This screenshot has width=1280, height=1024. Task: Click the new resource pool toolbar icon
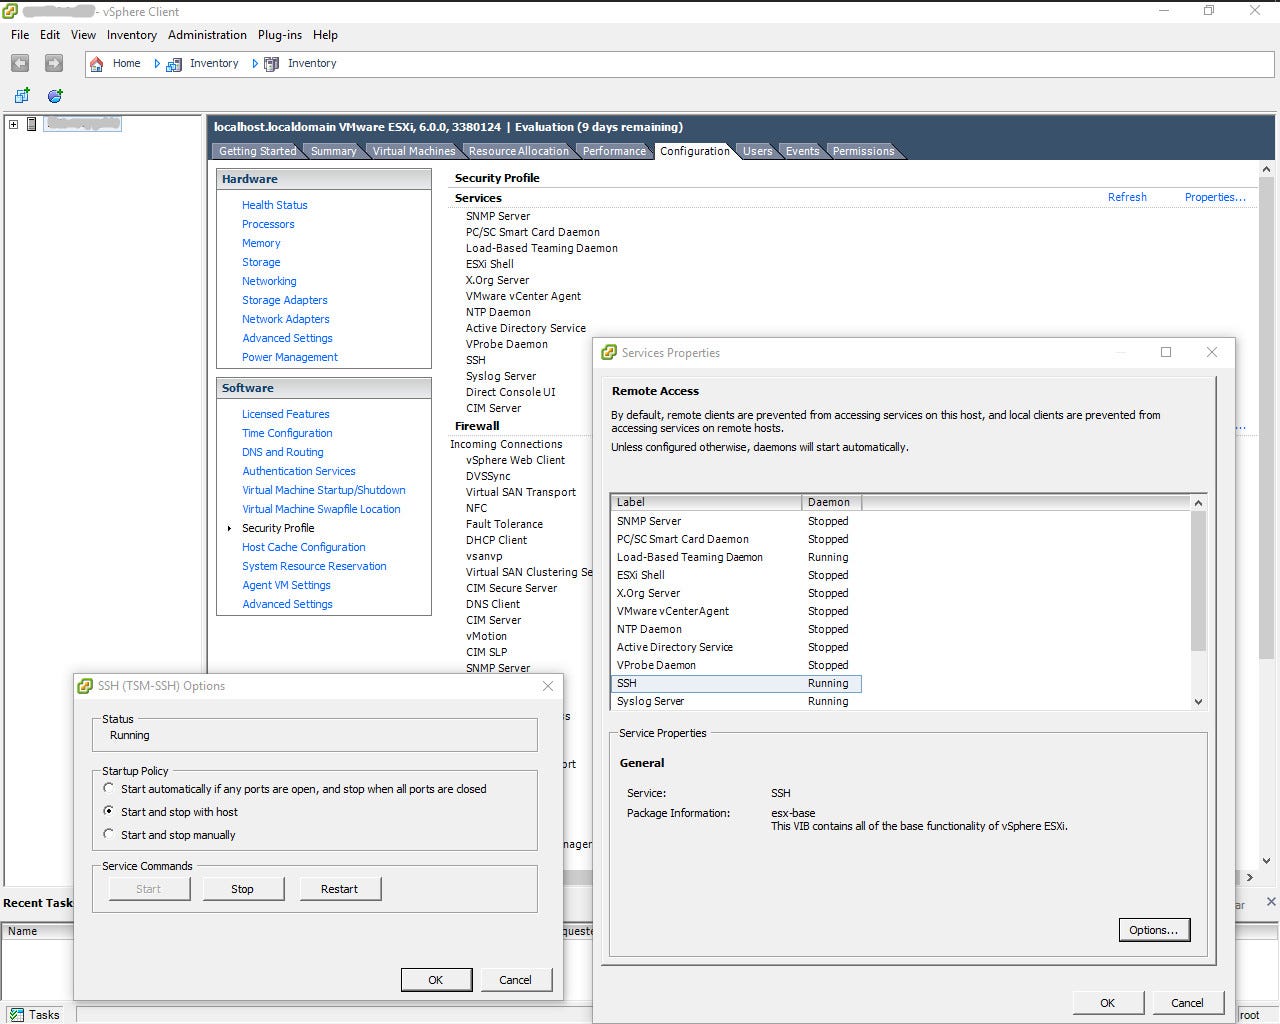tap(55, 95)
